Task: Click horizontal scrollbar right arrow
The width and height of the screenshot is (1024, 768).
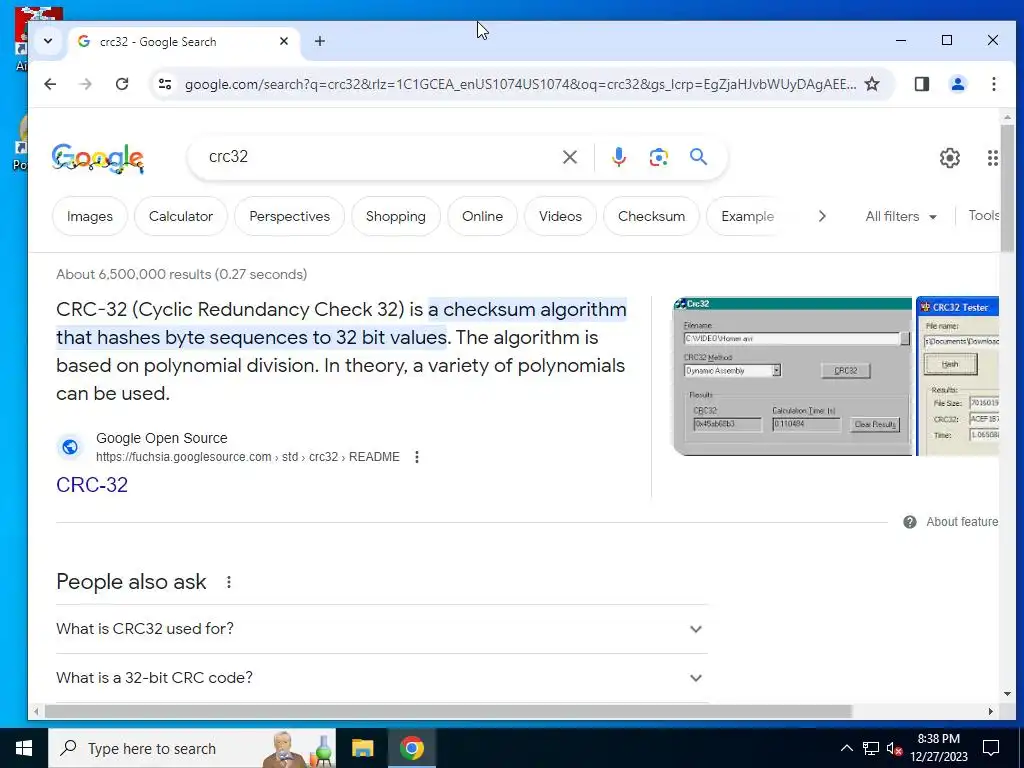Action: (x=991, y=711)
